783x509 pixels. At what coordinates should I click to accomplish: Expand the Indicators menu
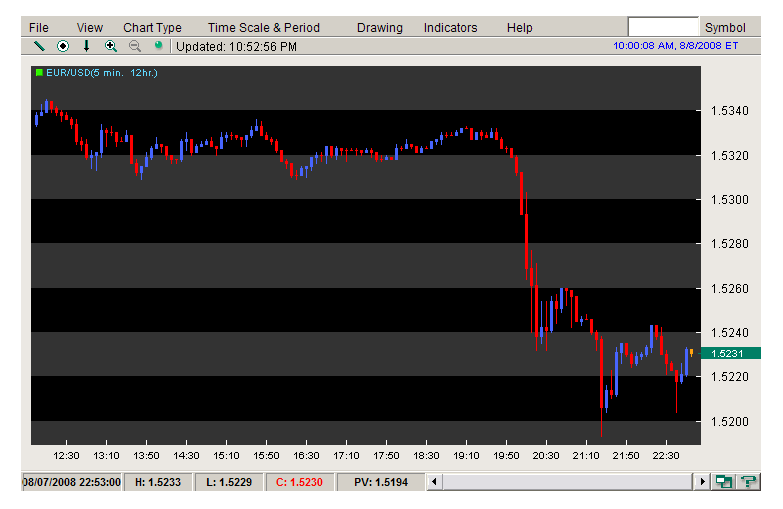pos(450,28)
